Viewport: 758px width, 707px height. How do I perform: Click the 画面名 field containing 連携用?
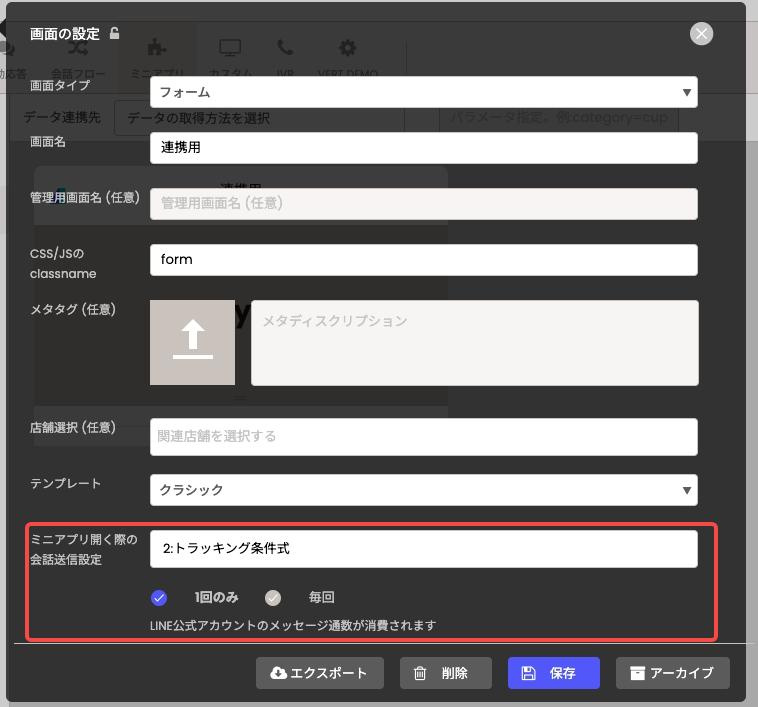[423, 148]
